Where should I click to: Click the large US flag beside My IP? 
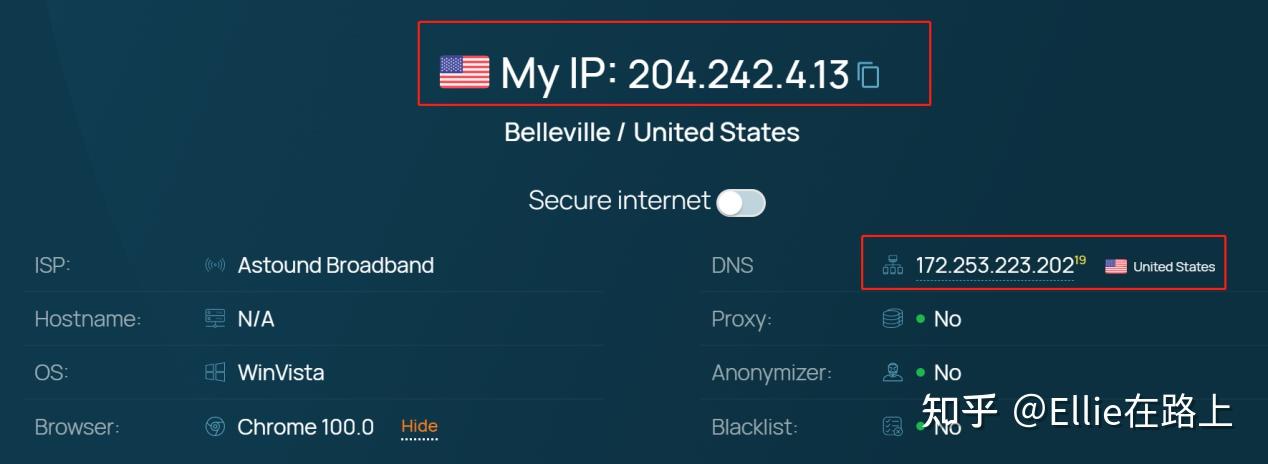click(x=465, y=72)
